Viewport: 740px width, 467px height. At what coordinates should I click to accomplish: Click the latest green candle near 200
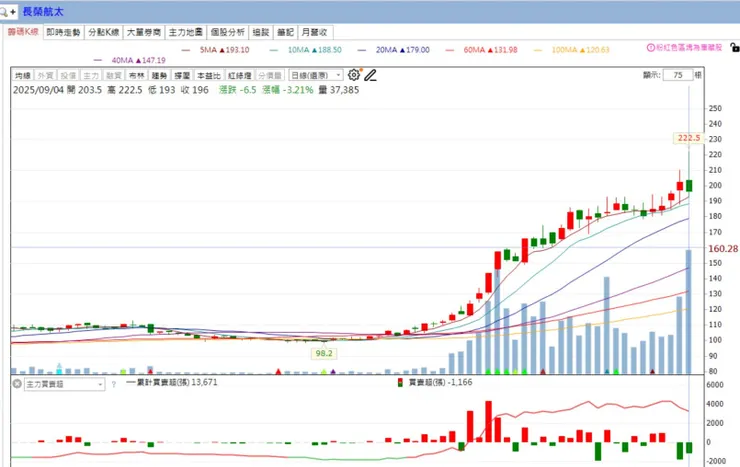tap(689, 185)
